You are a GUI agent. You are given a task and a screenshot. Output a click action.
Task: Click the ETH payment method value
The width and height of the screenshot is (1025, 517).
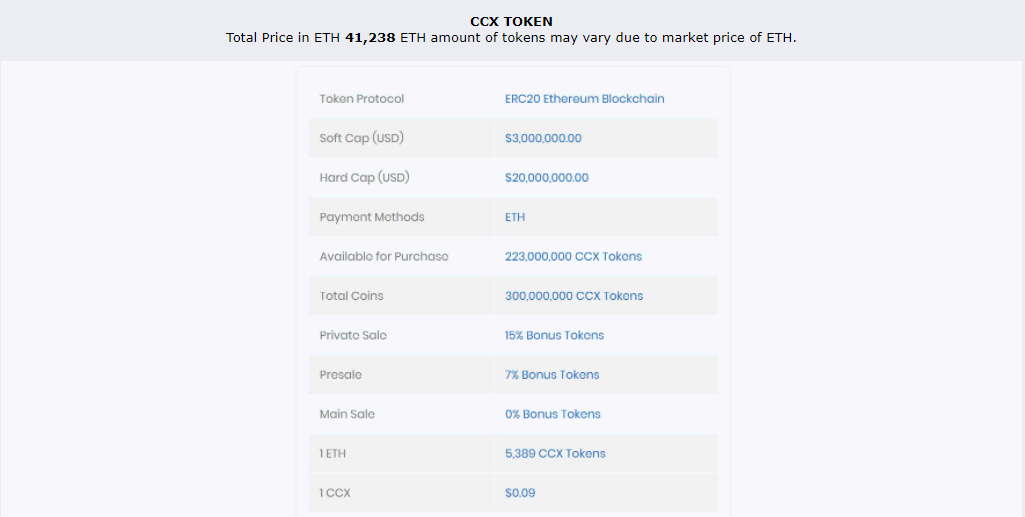click(x=515, y=217)
